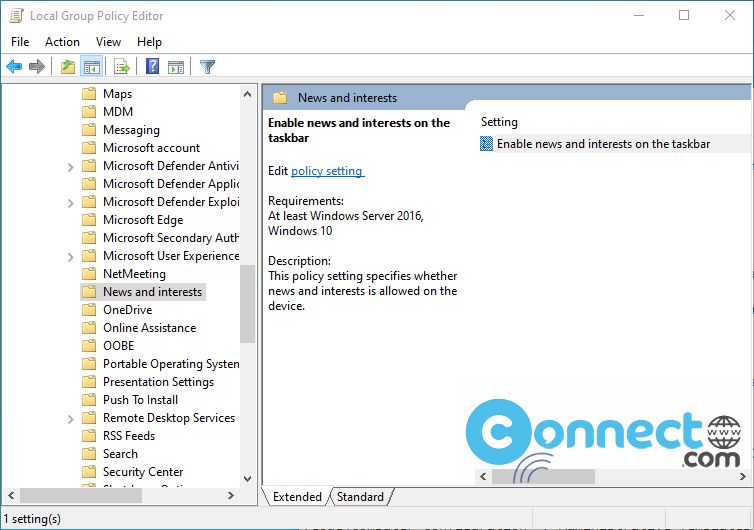Viewport: 754px width, 530px height.
Task: Select Presentation Settings folder
Action: pos(158,382)
